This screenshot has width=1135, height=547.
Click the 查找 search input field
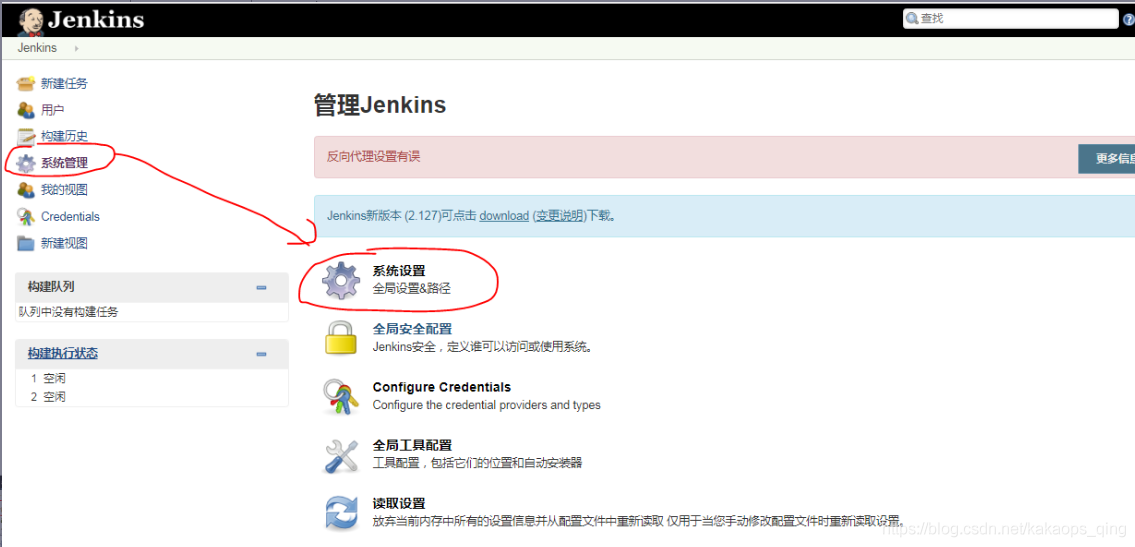(1011, 19)
